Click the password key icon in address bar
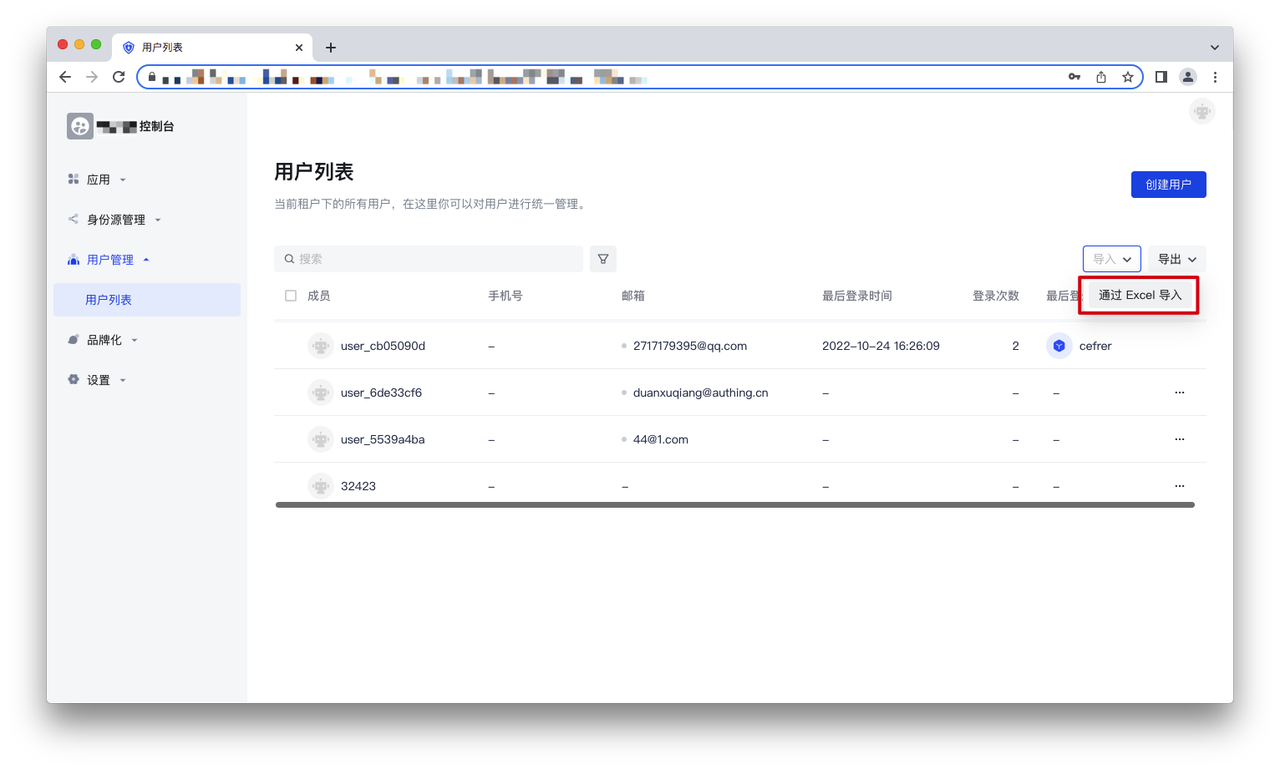 (x=1074, y=77)
